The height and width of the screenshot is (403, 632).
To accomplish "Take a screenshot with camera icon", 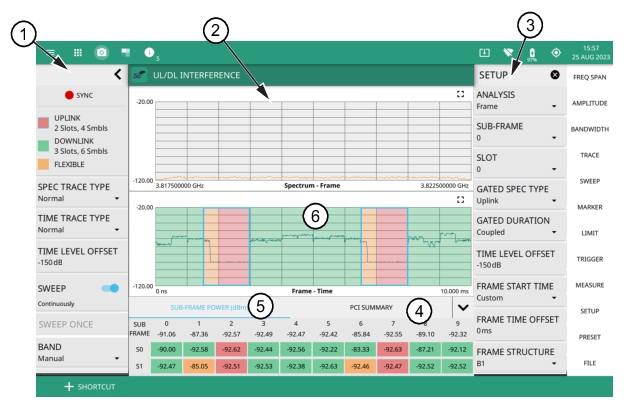I will (x=101, y=50).
